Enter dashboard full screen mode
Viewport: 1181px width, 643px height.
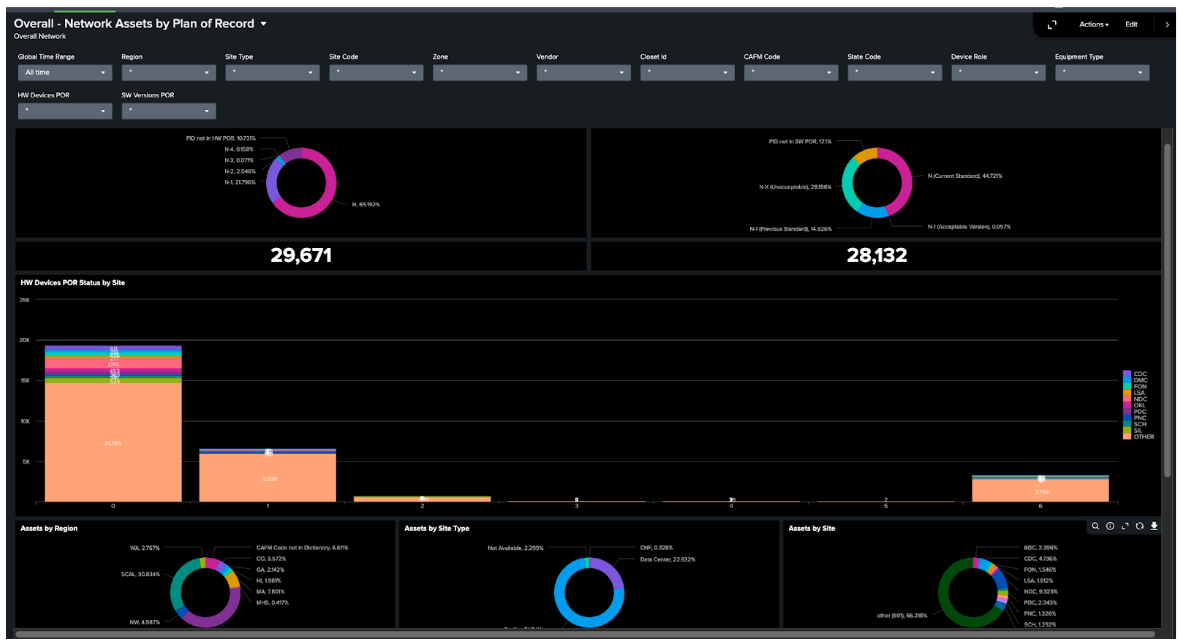pyautogui.click(x=1051, y=24)
